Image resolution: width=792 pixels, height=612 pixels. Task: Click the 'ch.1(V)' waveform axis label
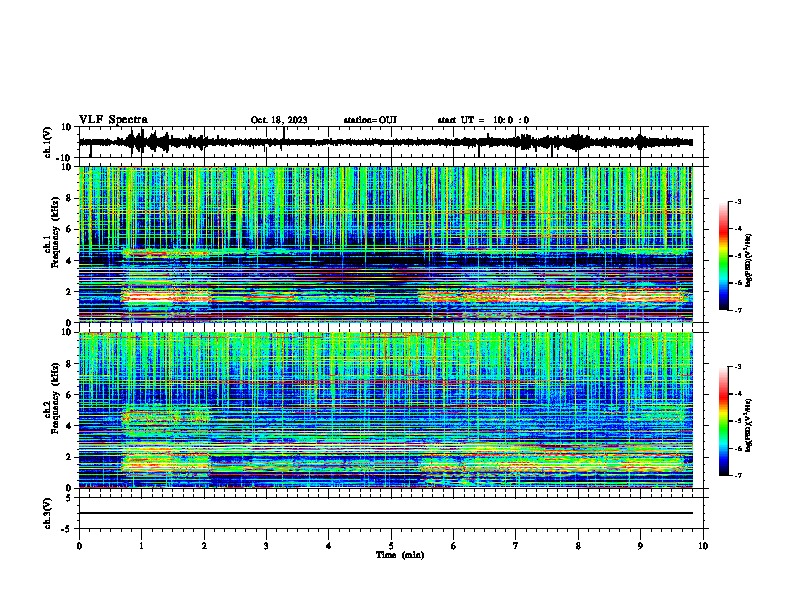[x=48, y=142]
